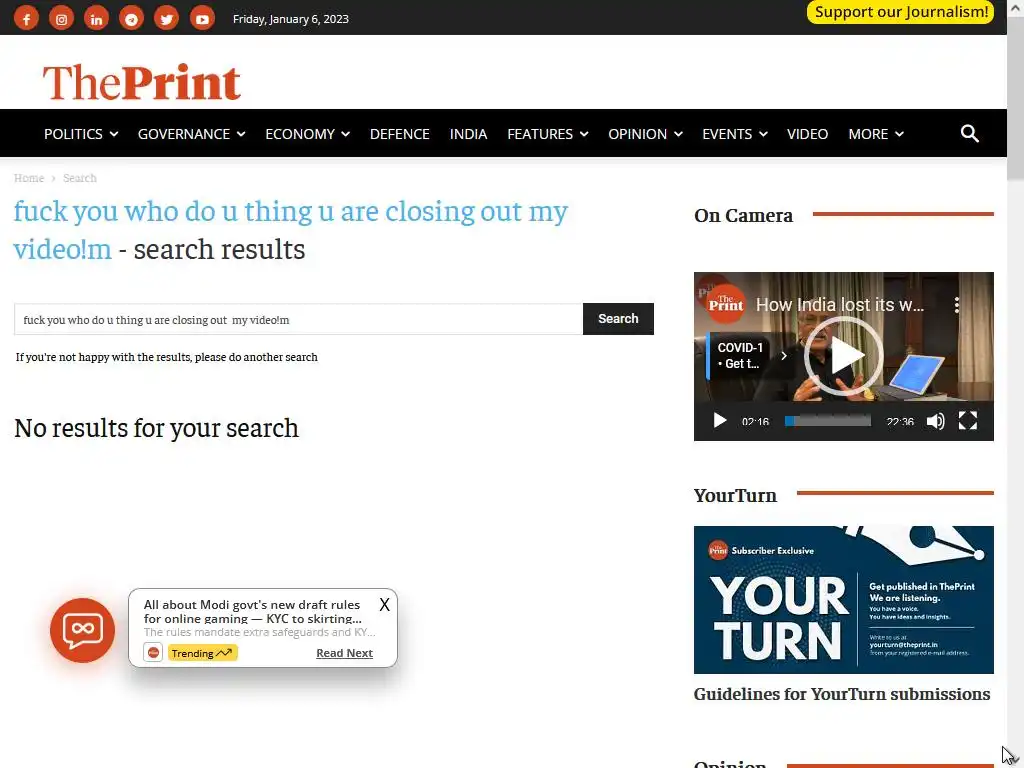1024x768 pixels.
Task: Go to the India section
Action: pos(468,134)
